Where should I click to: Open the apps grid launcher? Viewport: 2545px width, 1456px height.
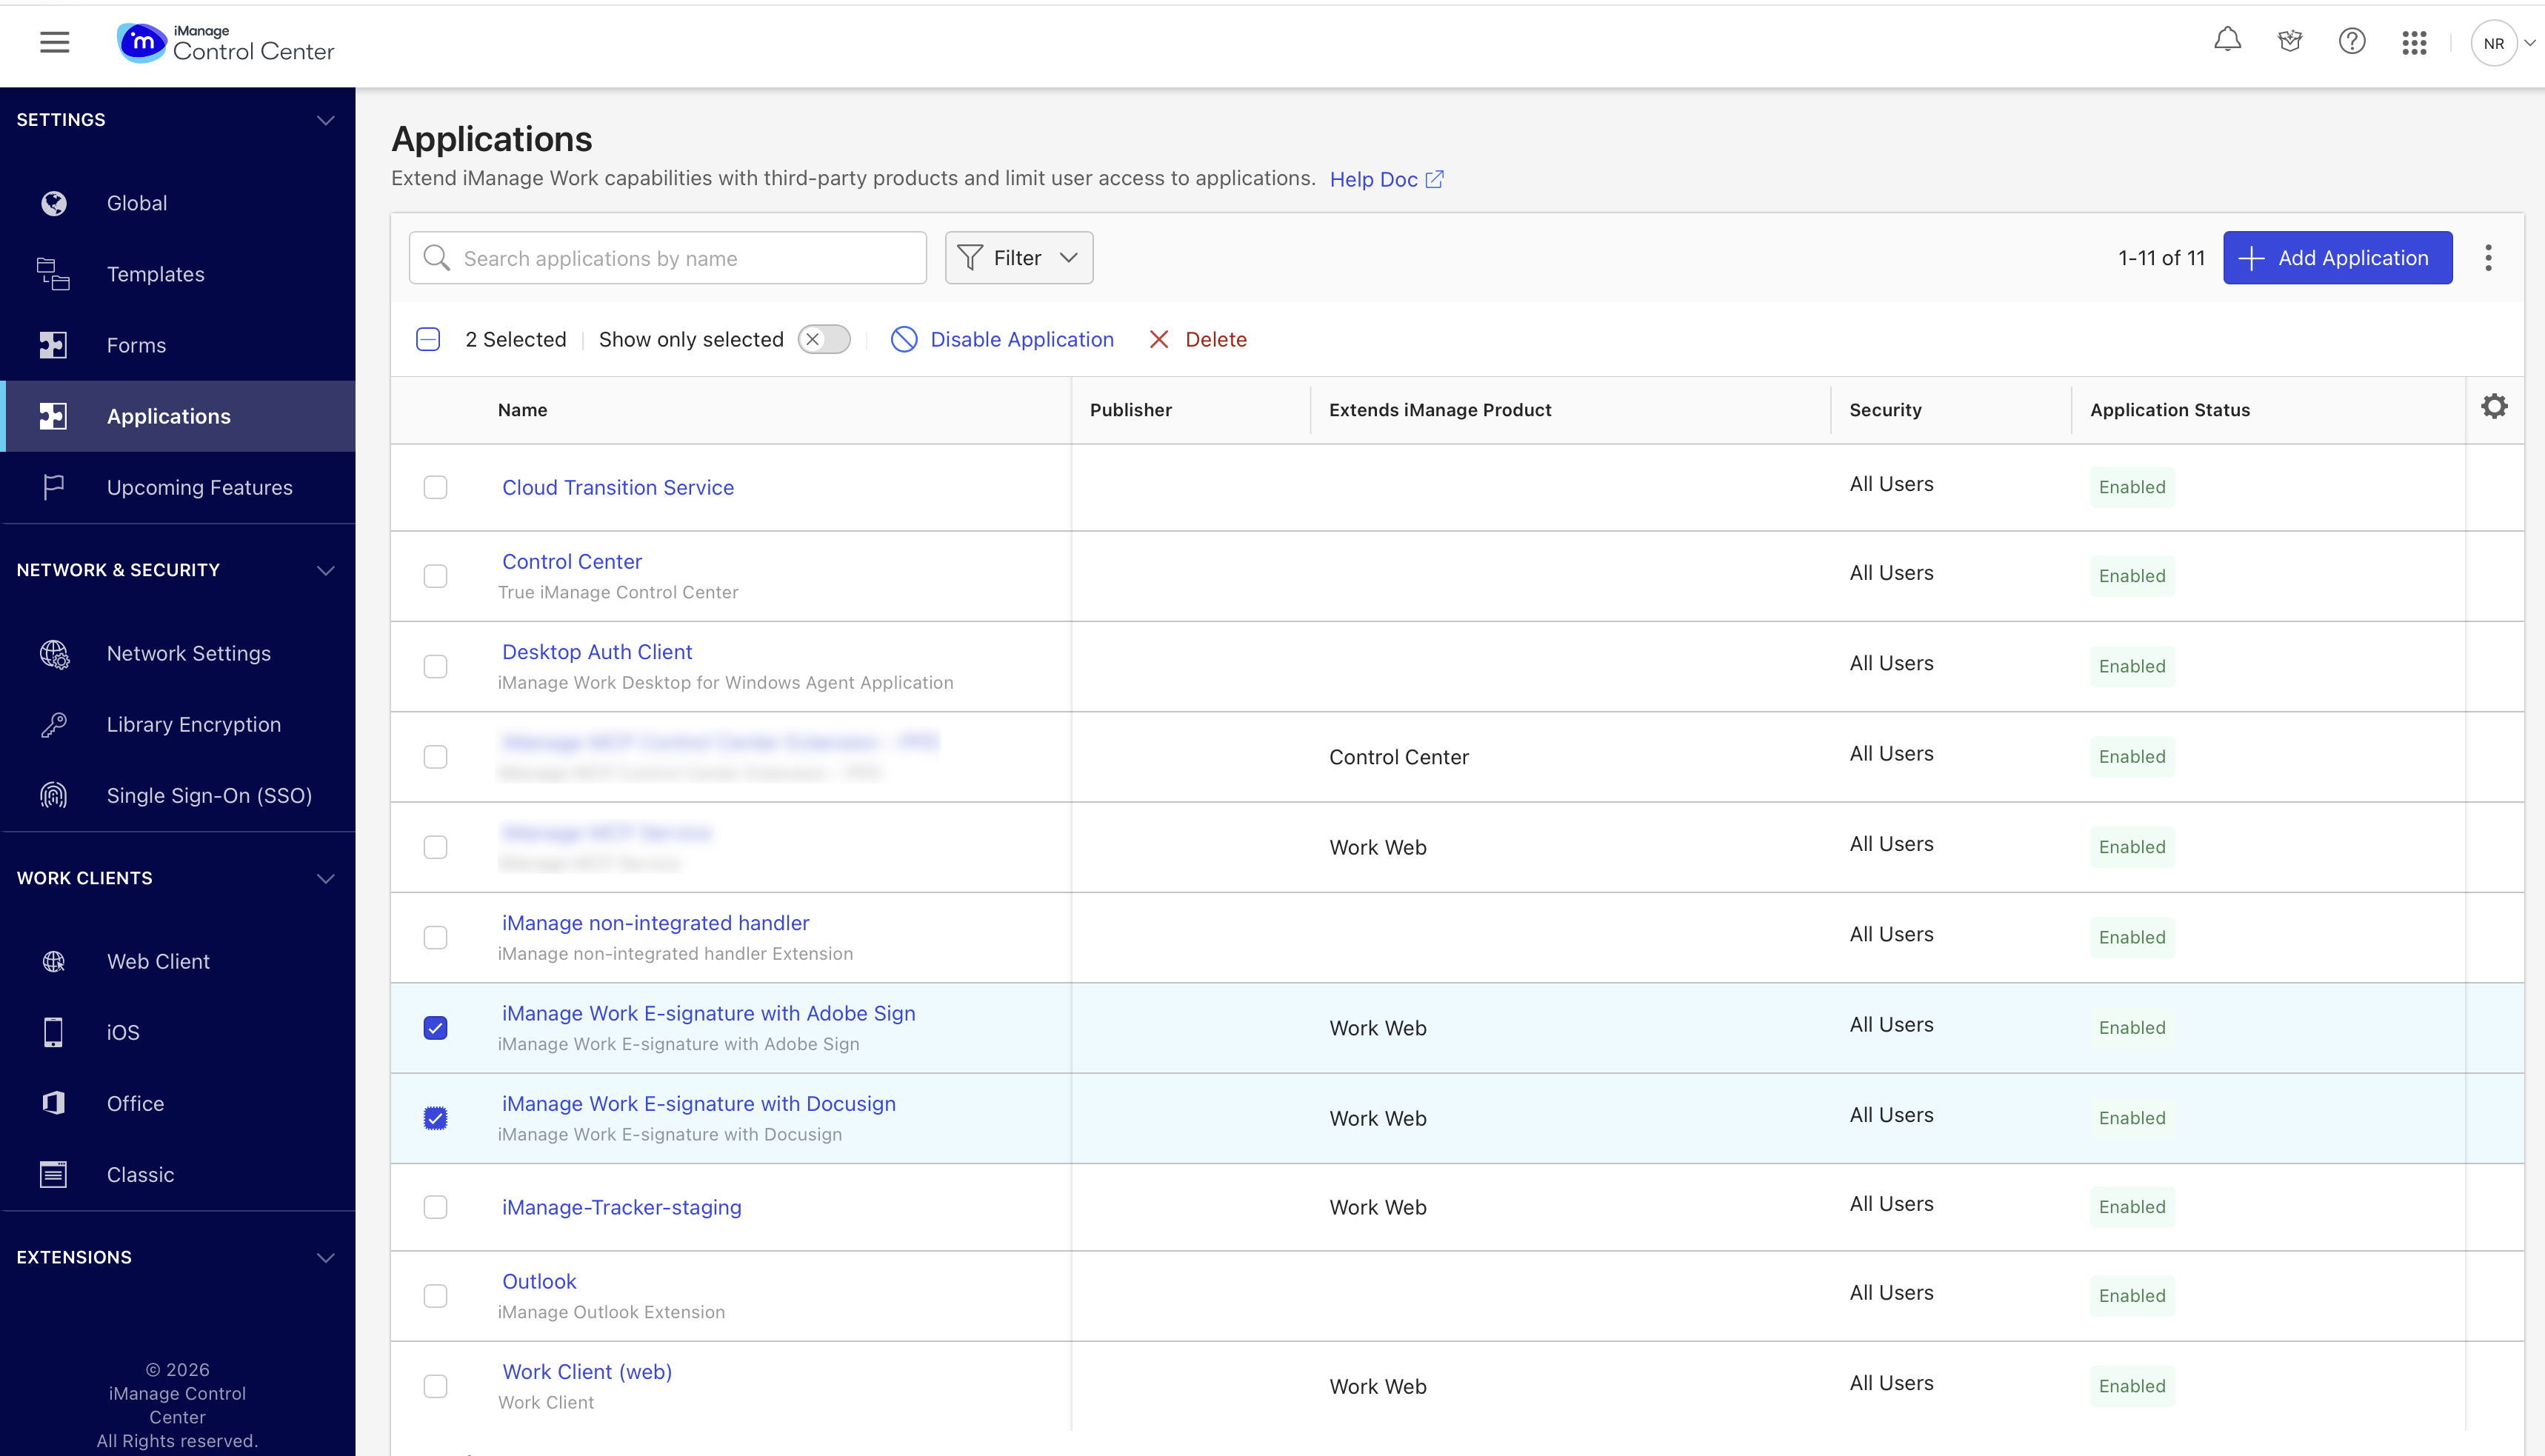[2414, 43]
